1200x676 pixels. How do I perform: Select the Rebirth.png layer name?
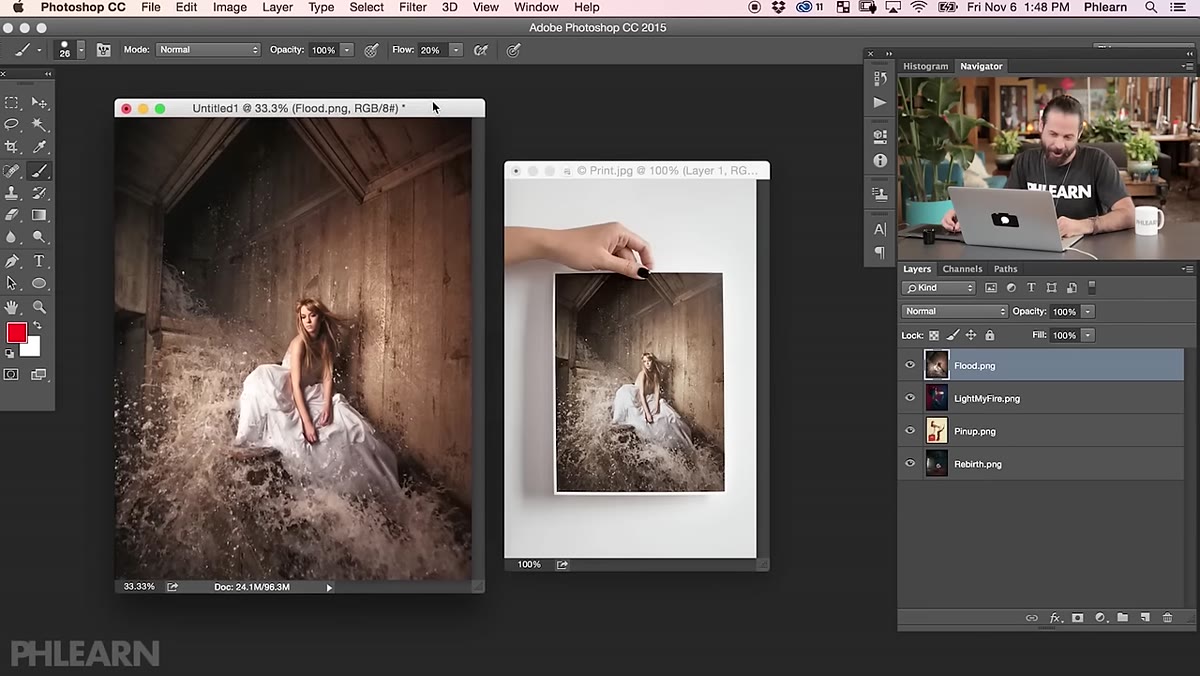click(978, 464)
